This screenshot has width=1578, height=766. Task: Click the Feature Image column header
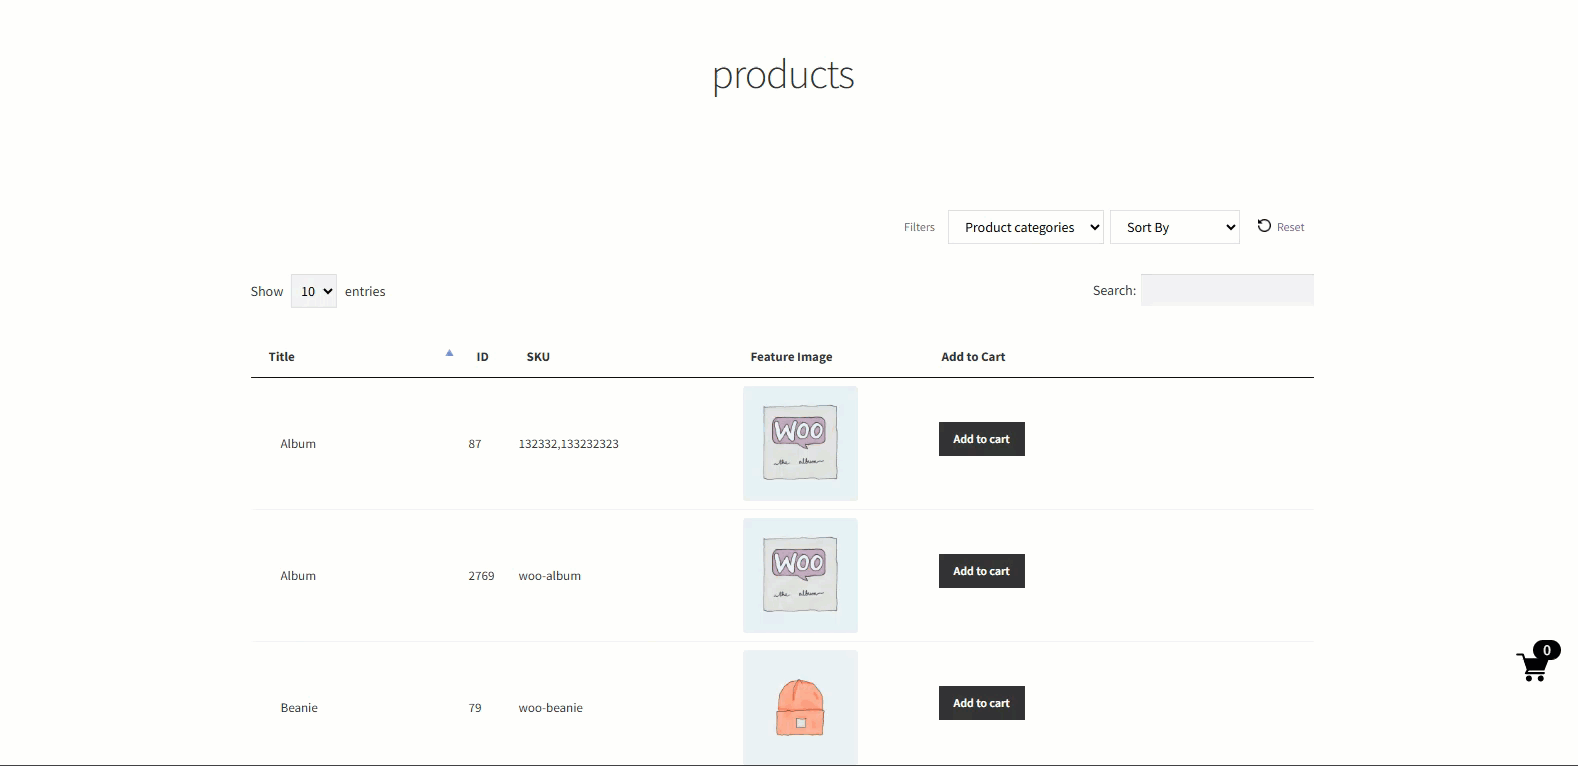791,357
